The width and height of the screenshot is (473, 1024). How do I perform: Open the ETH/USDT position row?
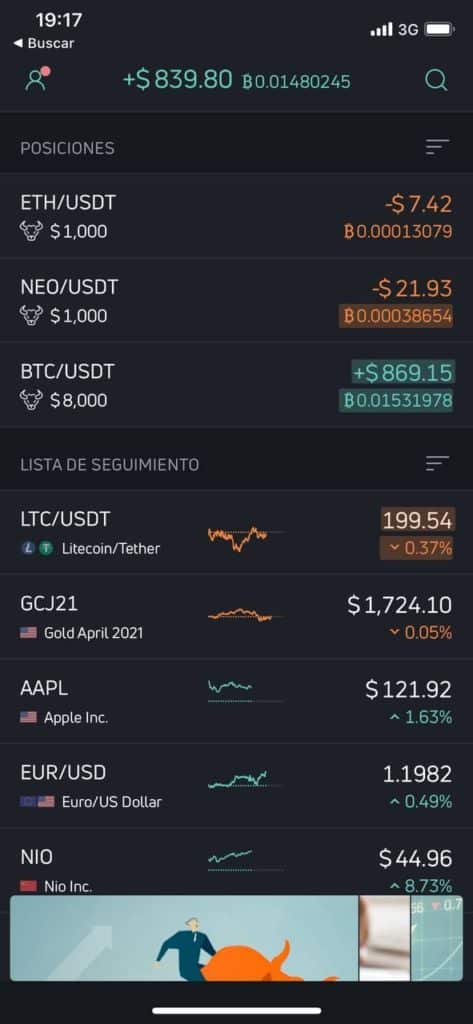[236, 216]
